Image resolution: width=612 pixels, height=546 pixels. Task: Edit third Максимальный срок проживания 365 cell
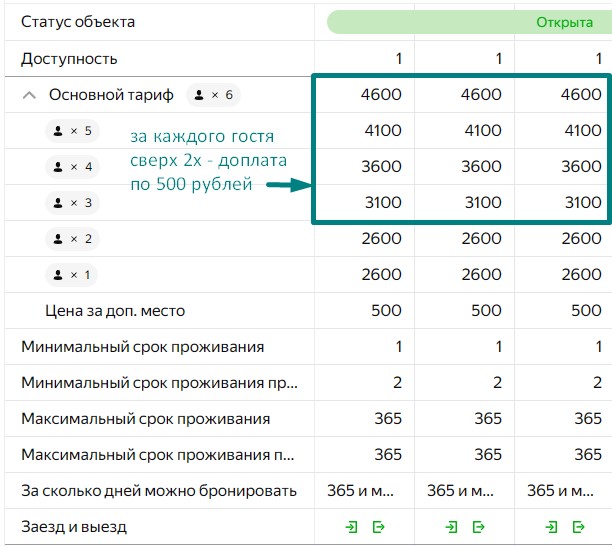[563, 418]
